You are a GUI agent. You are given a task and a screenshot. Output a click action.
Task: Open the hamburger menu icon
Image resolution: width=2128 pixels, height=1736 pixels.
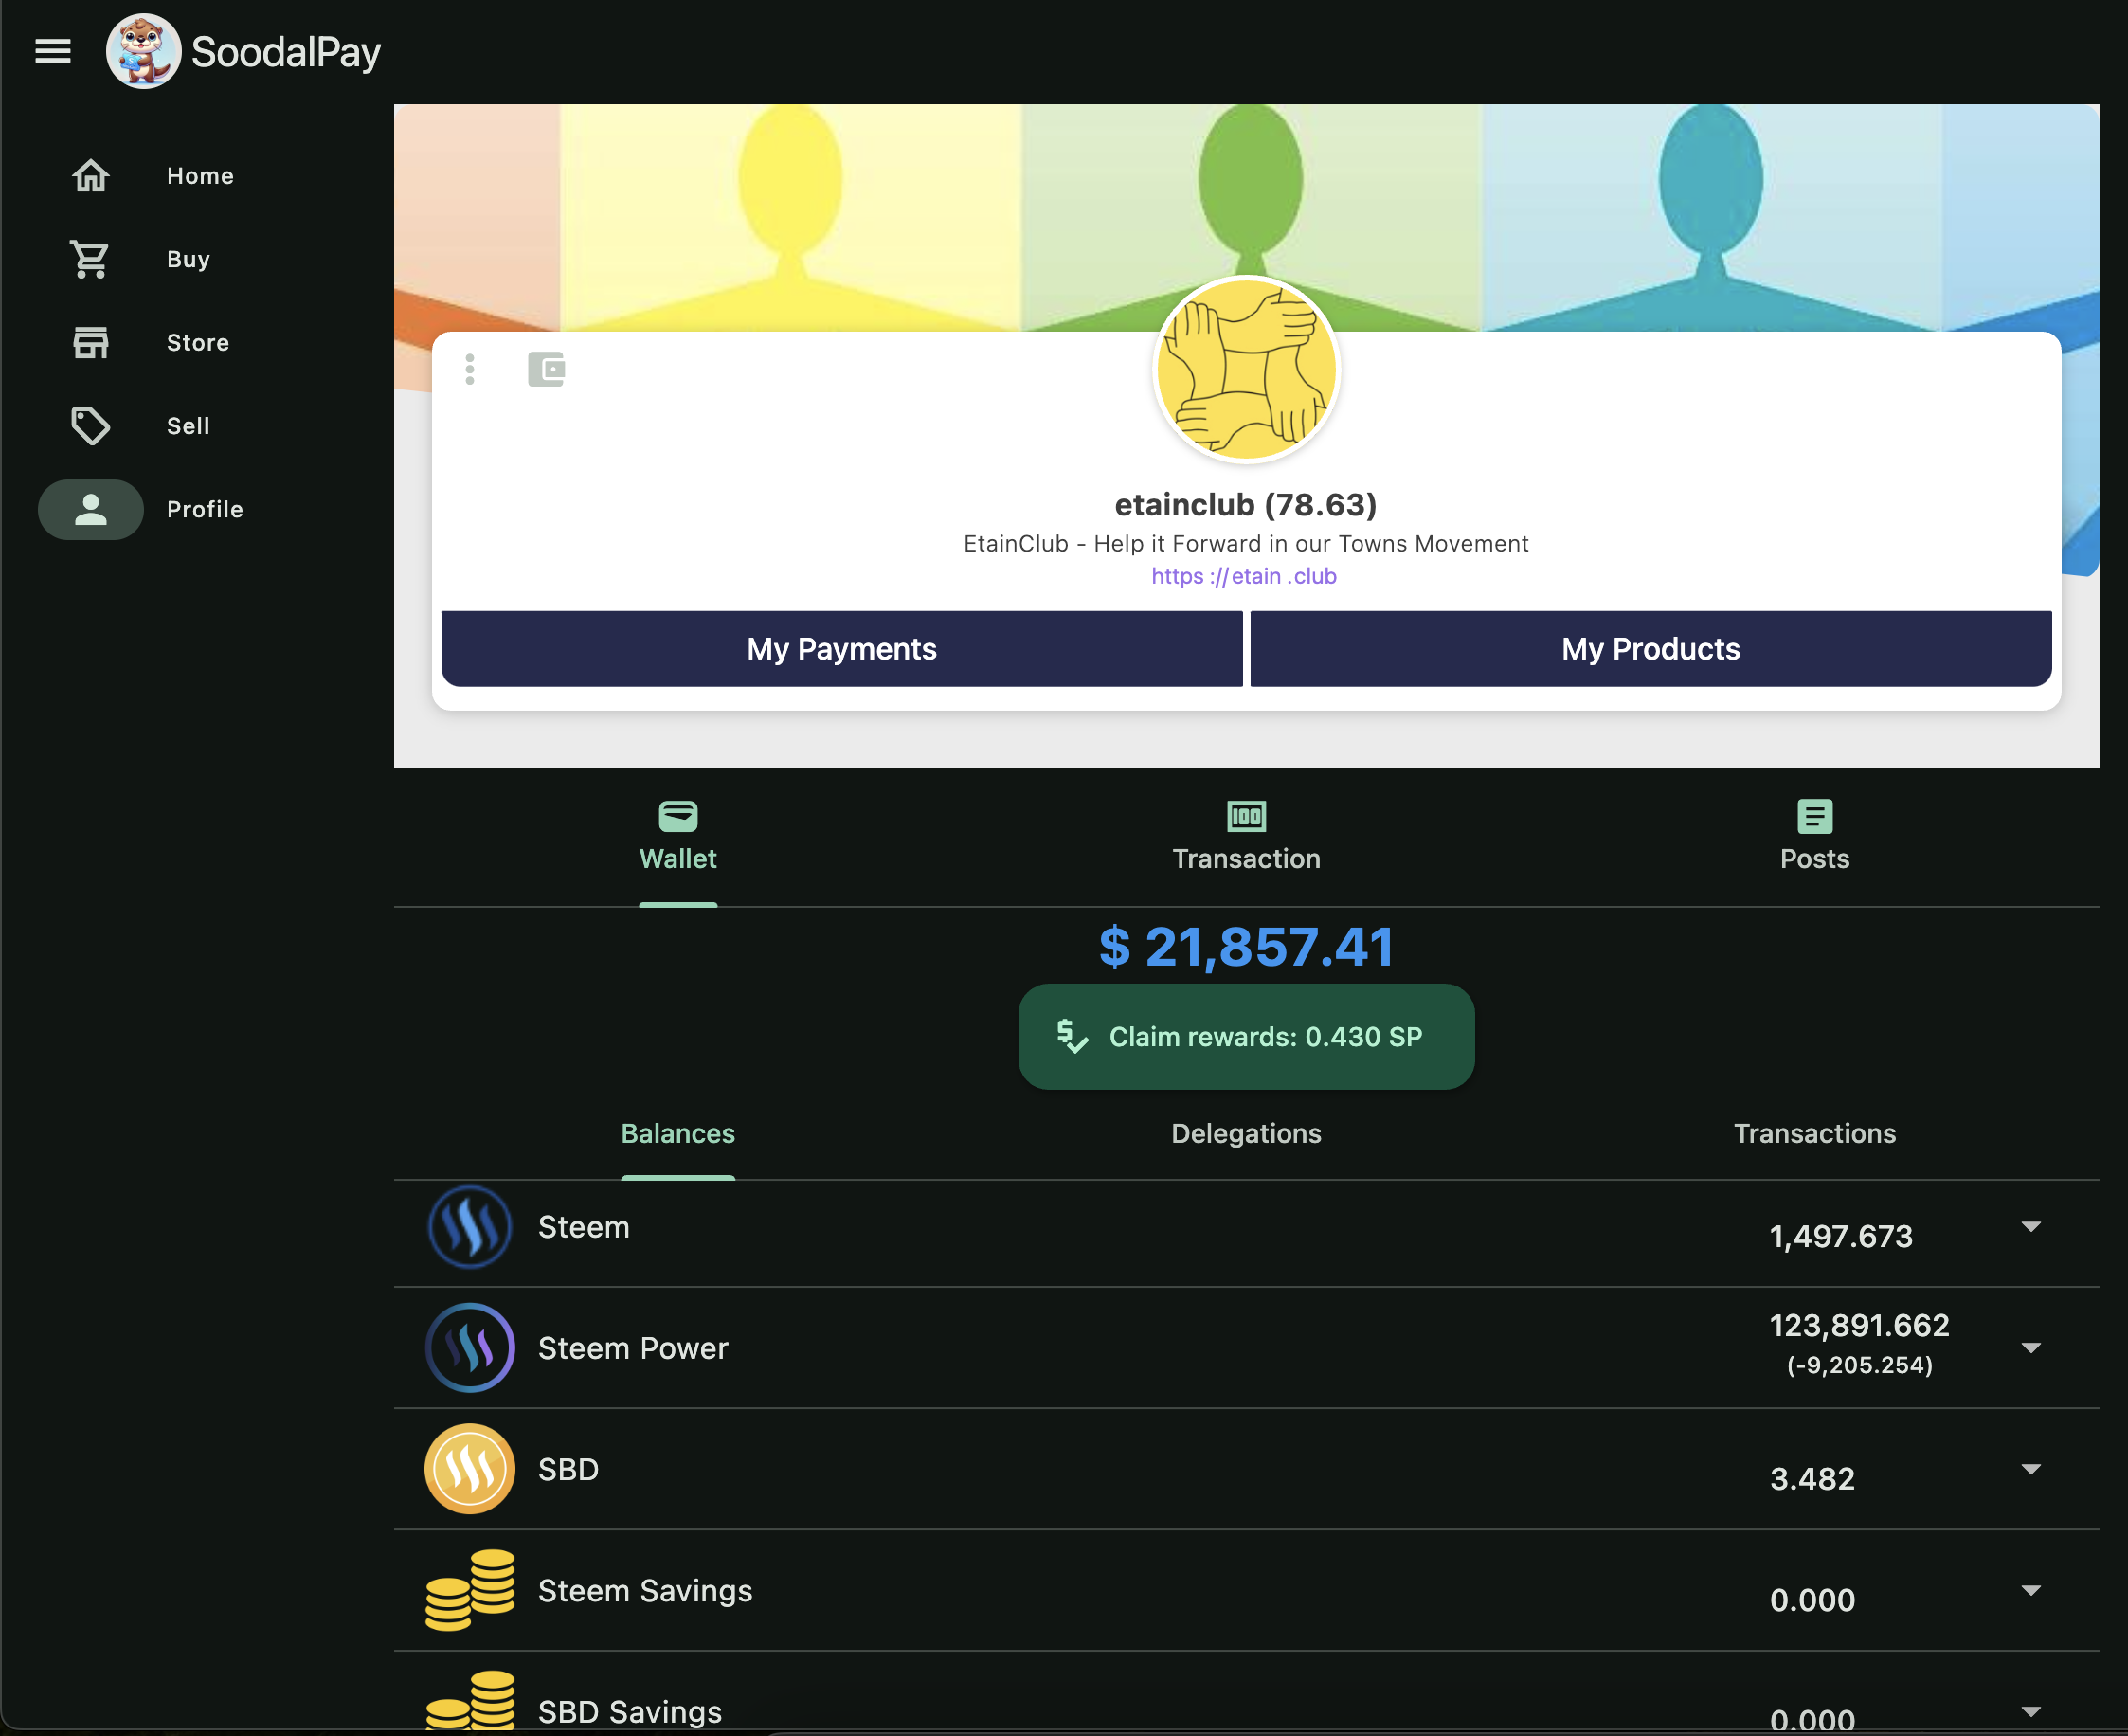53,51
